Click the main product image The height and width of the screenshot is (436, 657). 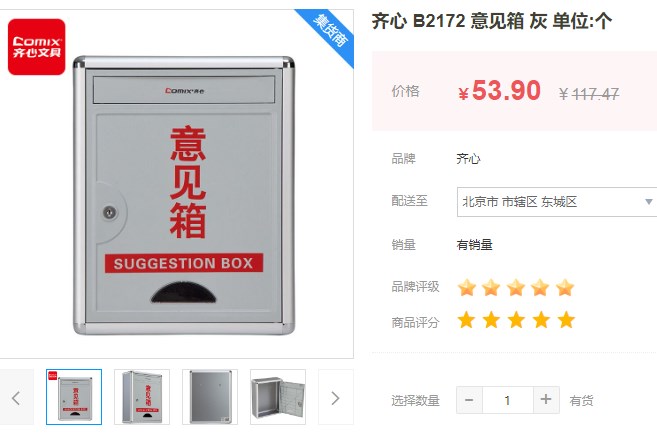pyautogui.click(x=184, y=195)
